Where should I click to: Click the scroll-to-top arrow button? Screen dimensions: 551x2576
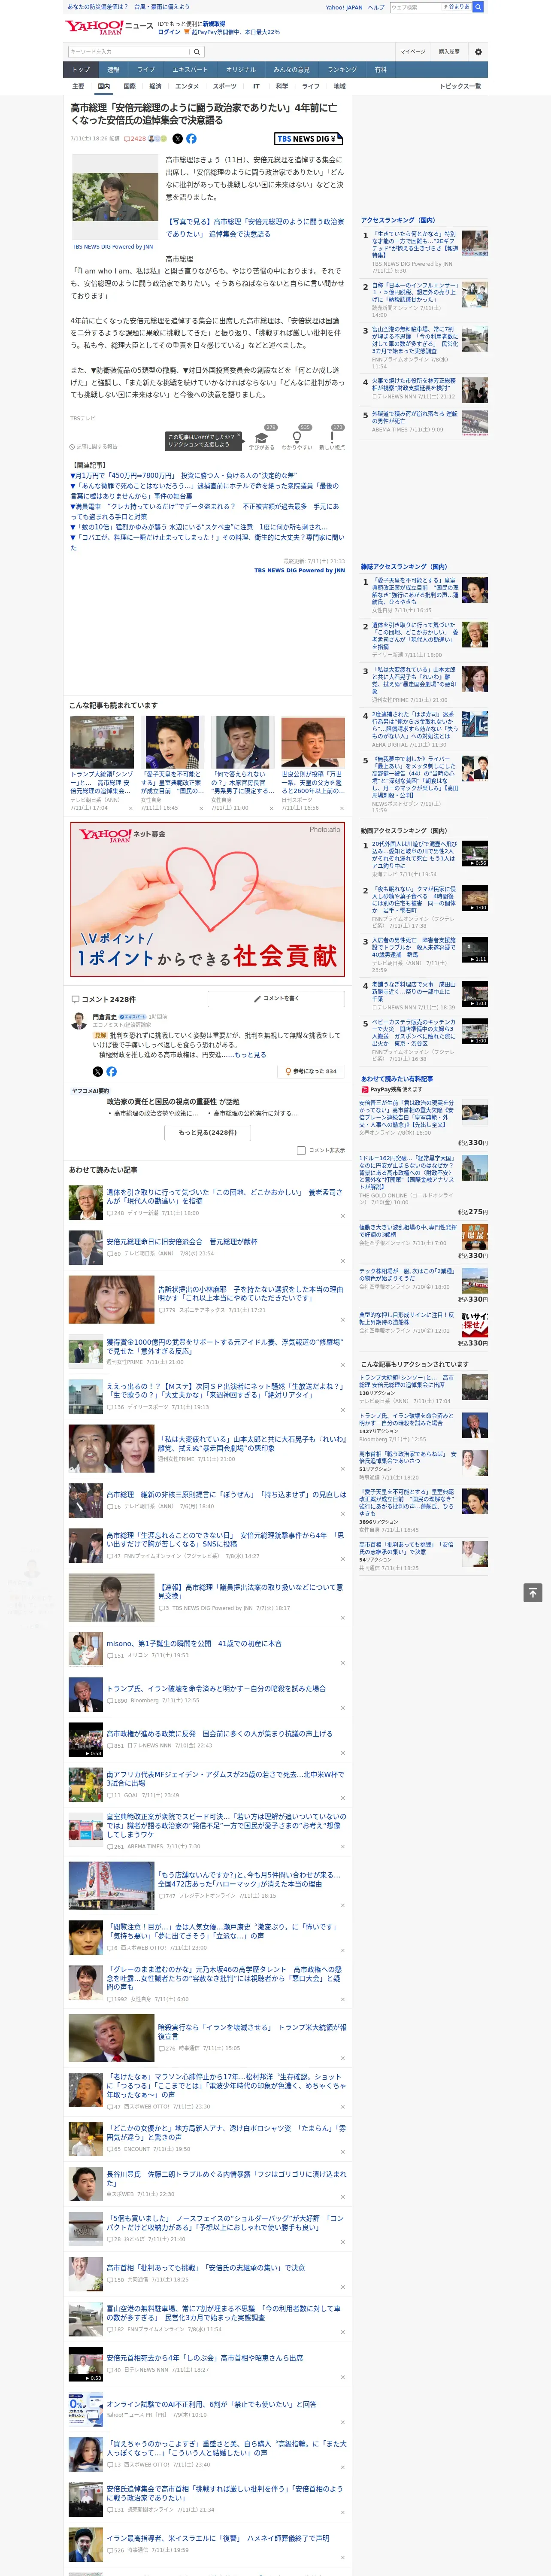532,1592
